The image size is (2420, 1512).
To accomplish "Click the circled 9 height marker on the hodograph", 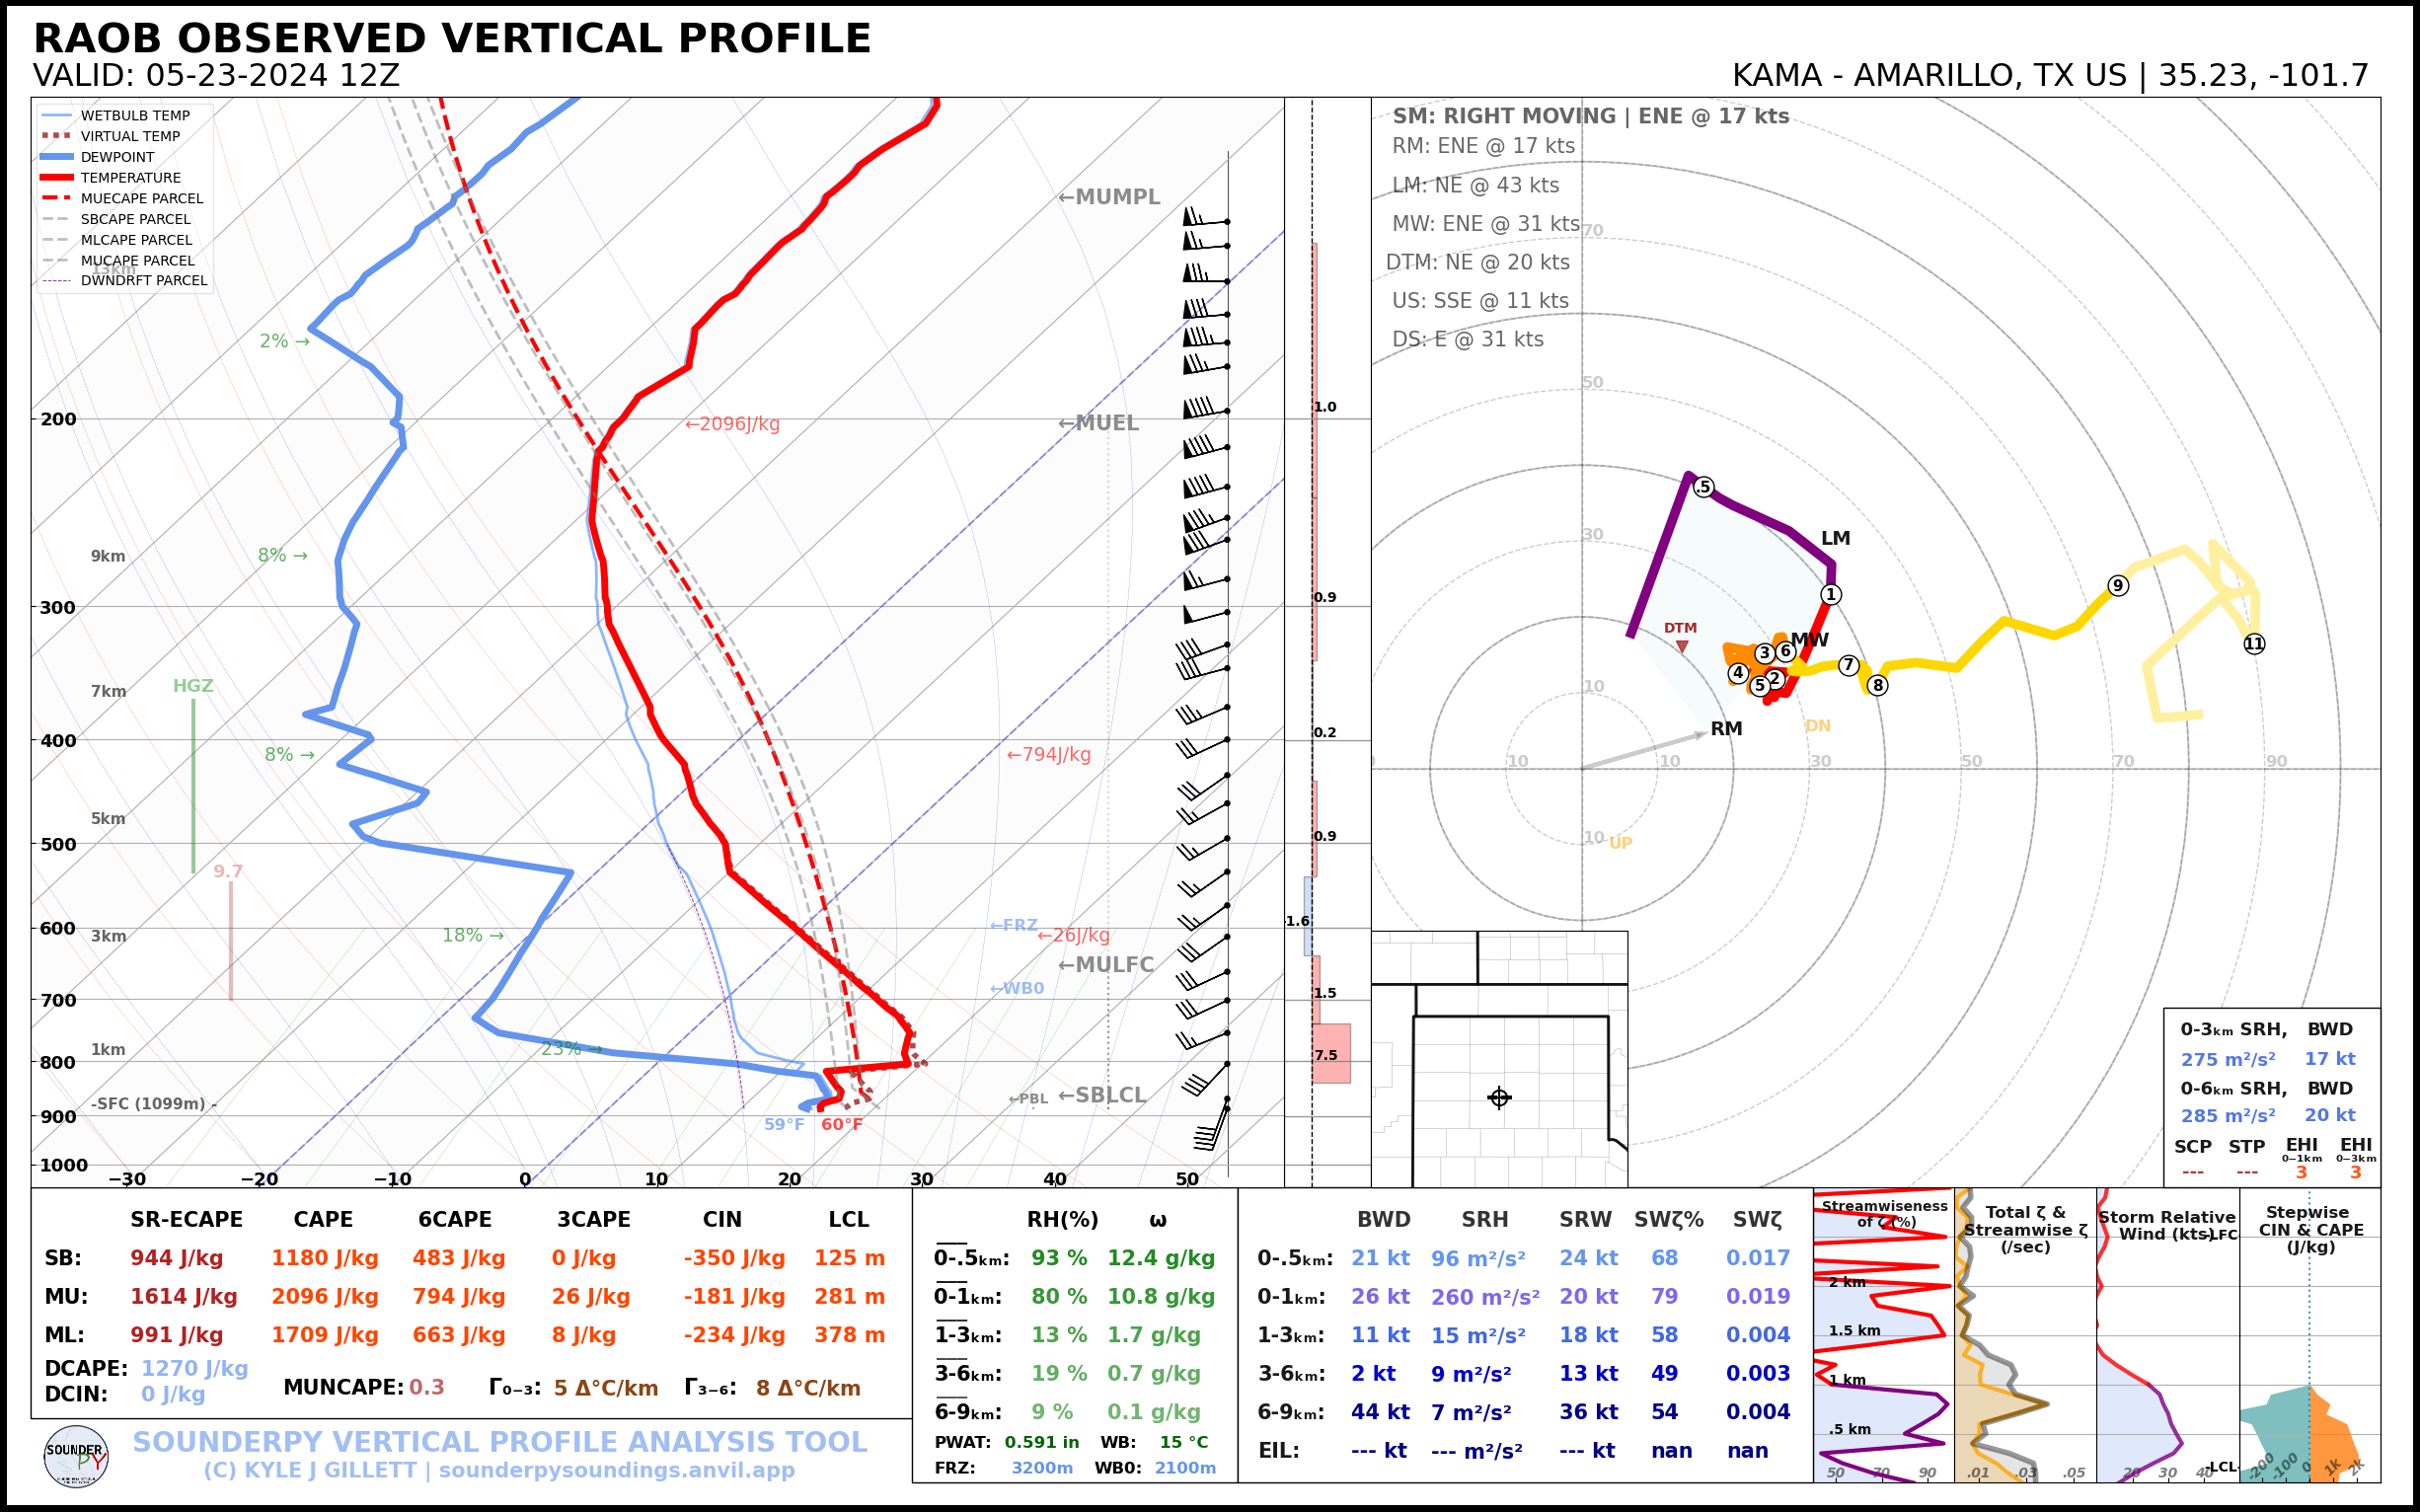I will coord(2117,586).
